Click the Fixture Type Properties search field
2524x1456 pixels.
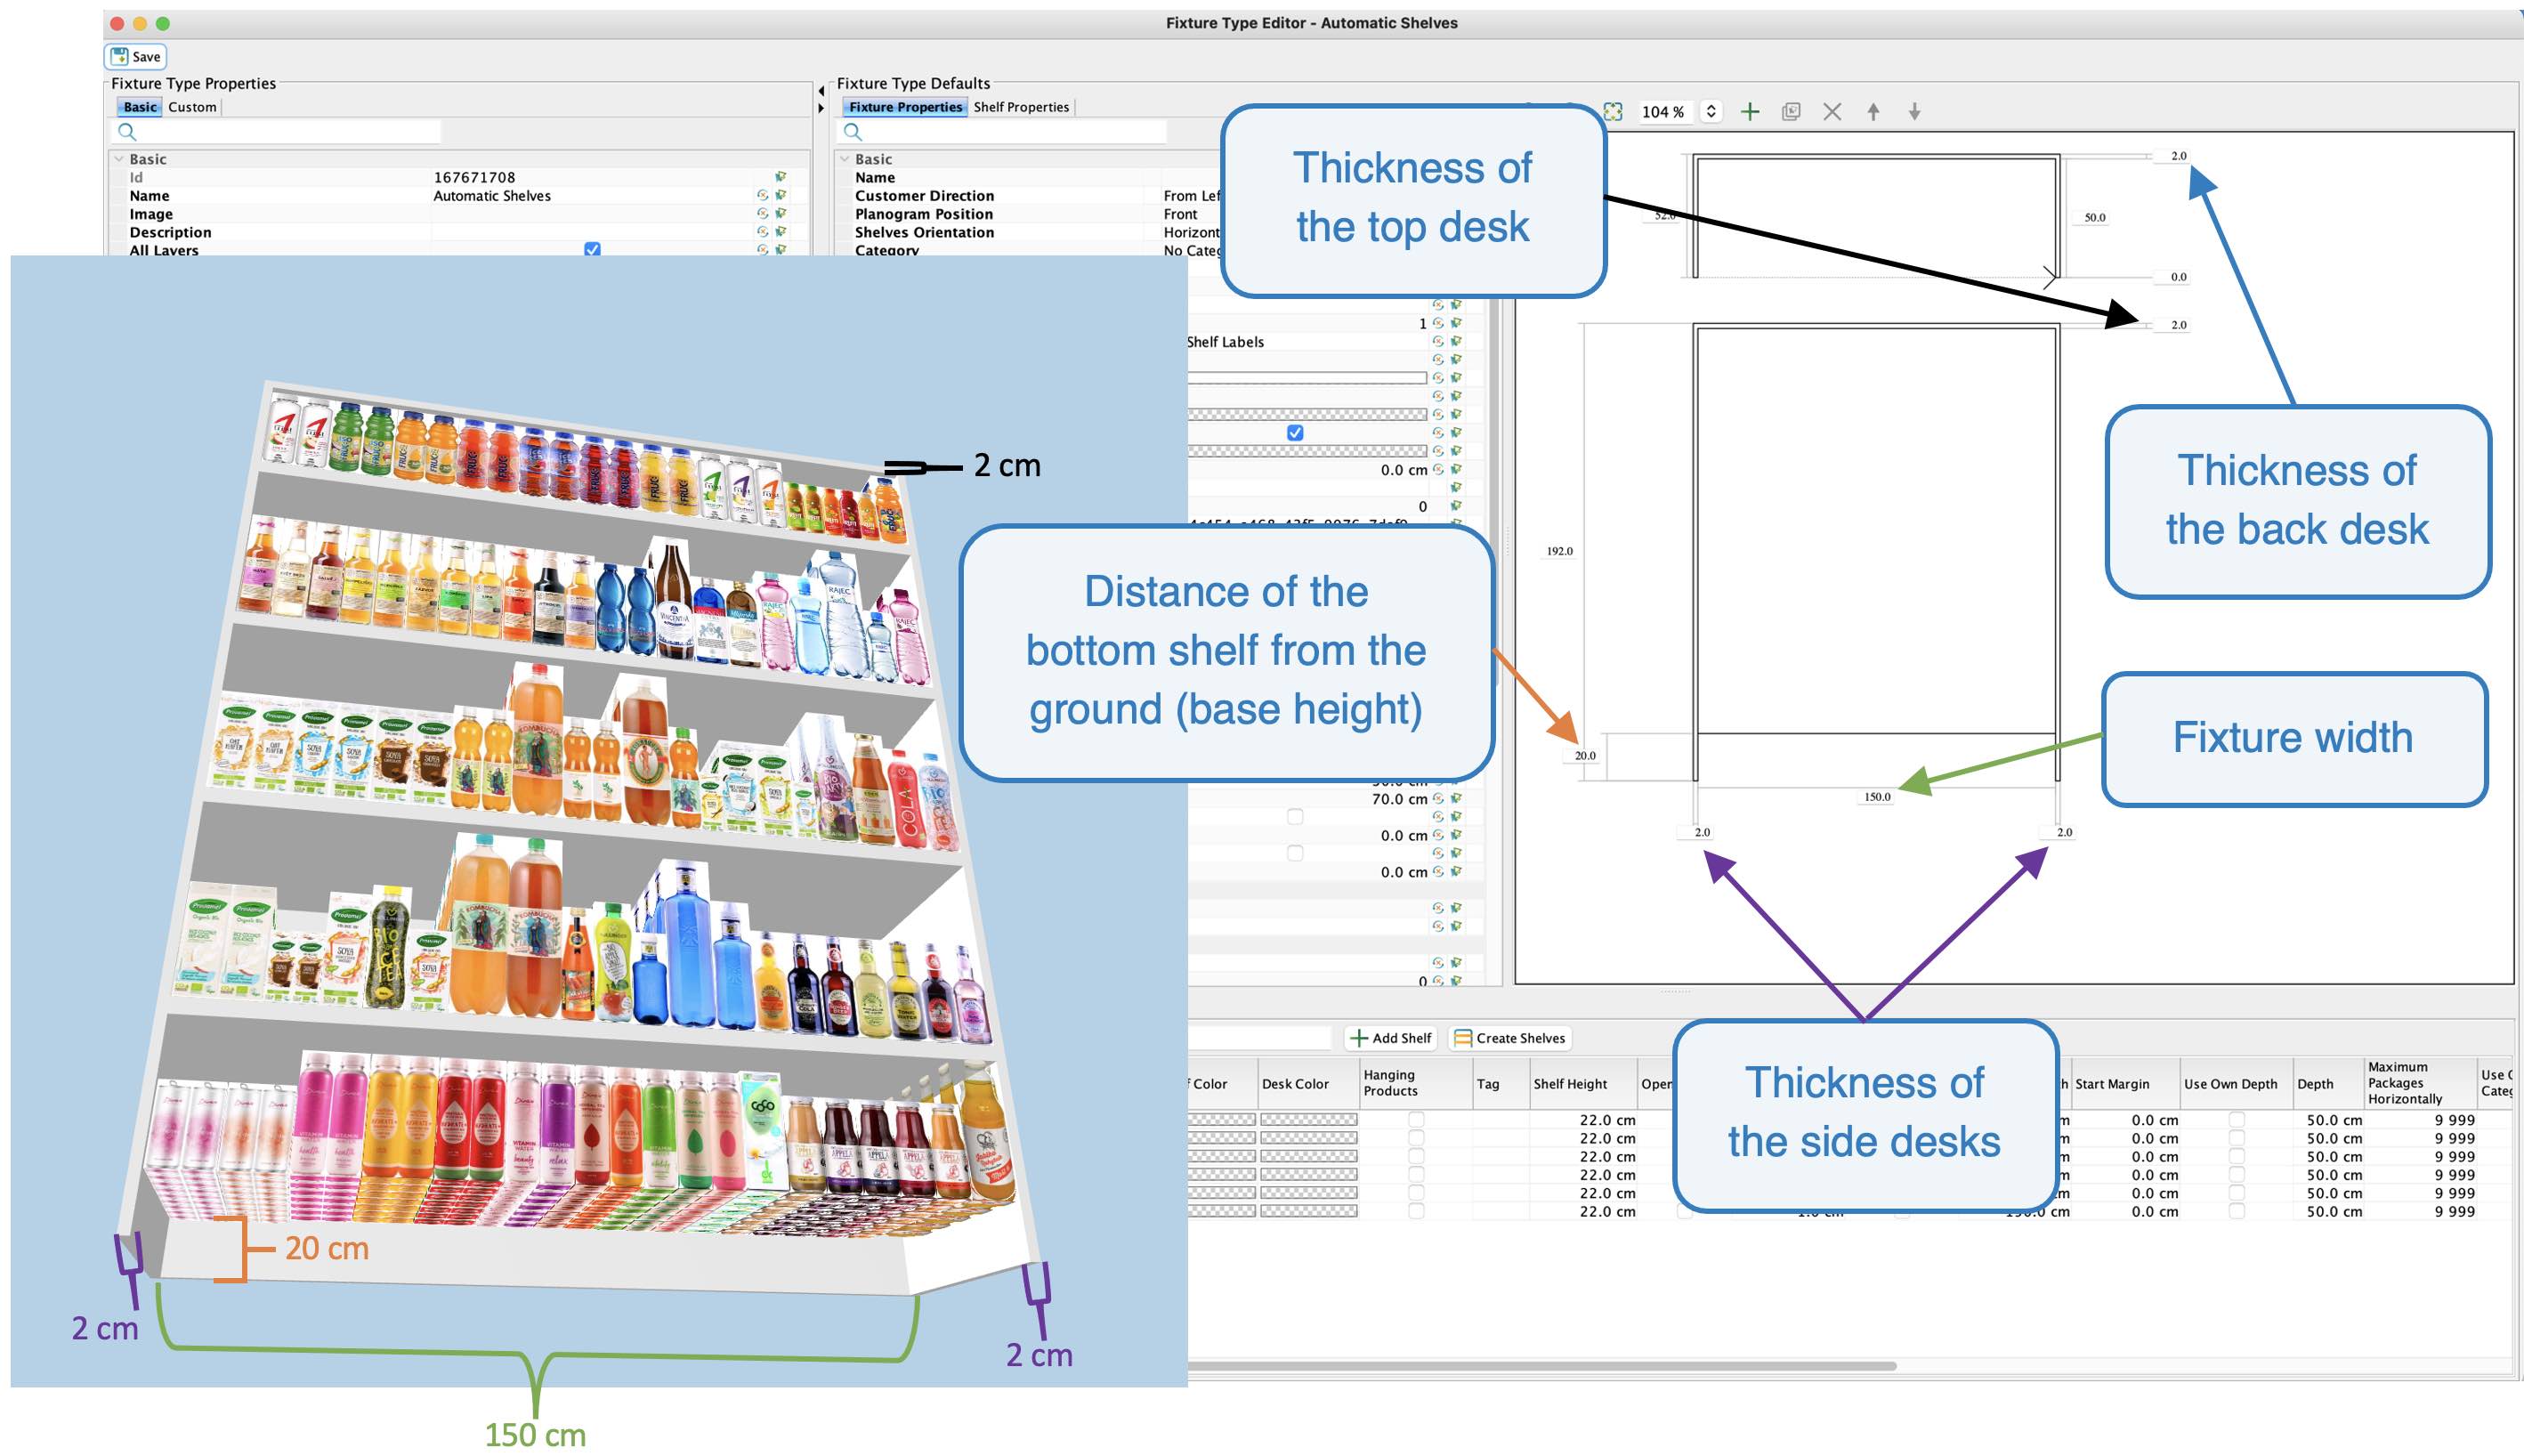tap(278, 132)
